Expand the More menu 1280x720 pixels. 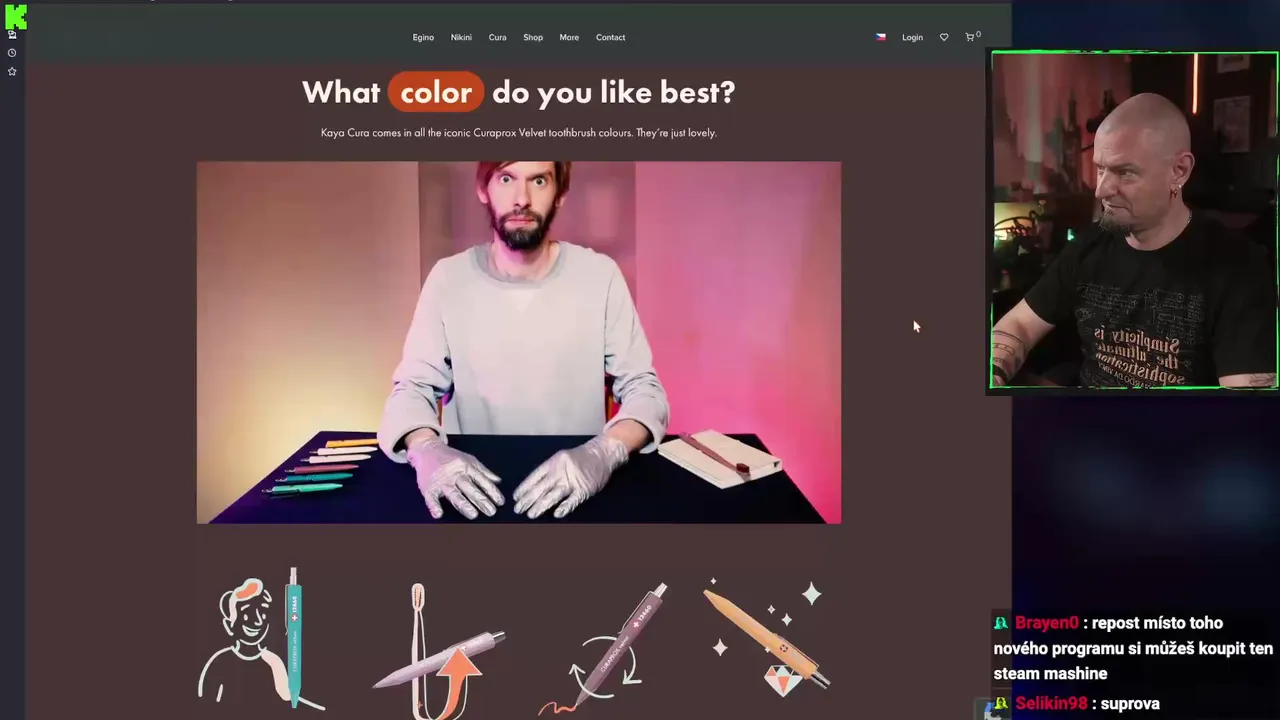[569, 37]
